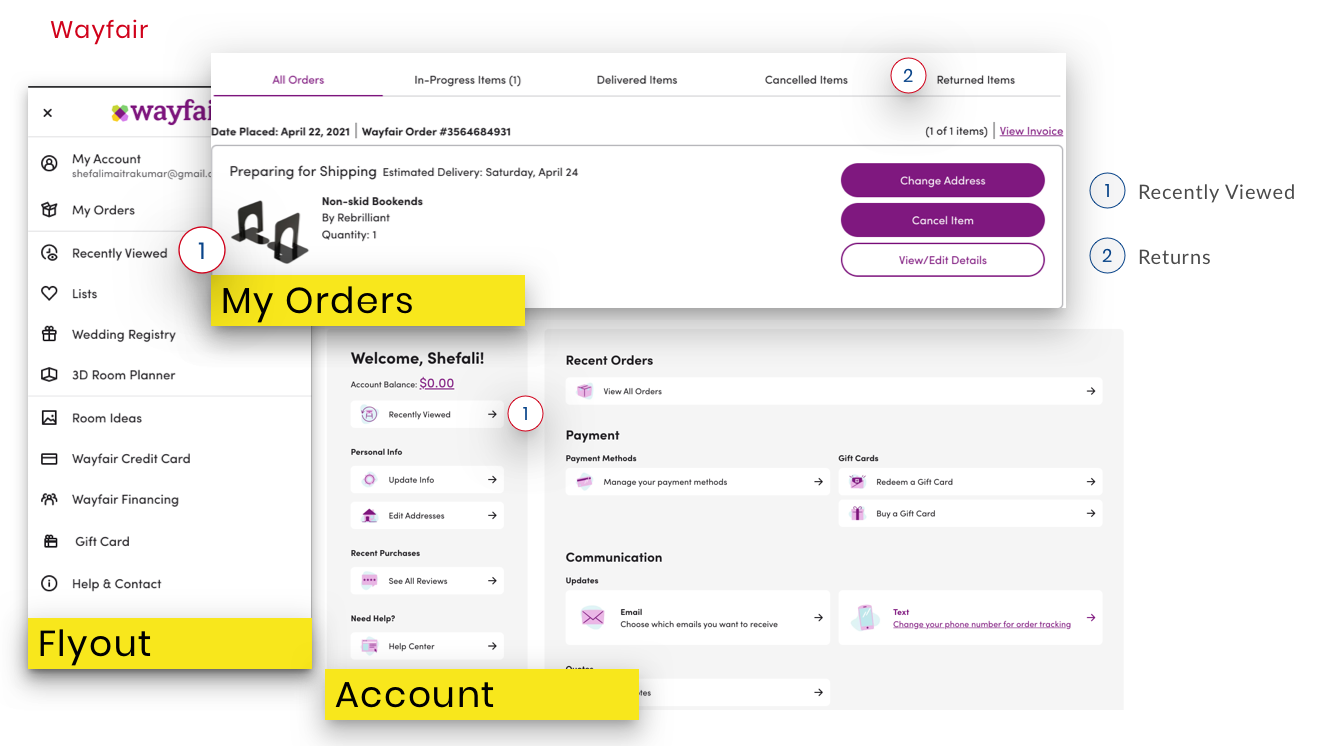Image resolution: width=1324 pixels, height=746 pixels.
Task: Click the View/Edit Details button
Action: 943,260
